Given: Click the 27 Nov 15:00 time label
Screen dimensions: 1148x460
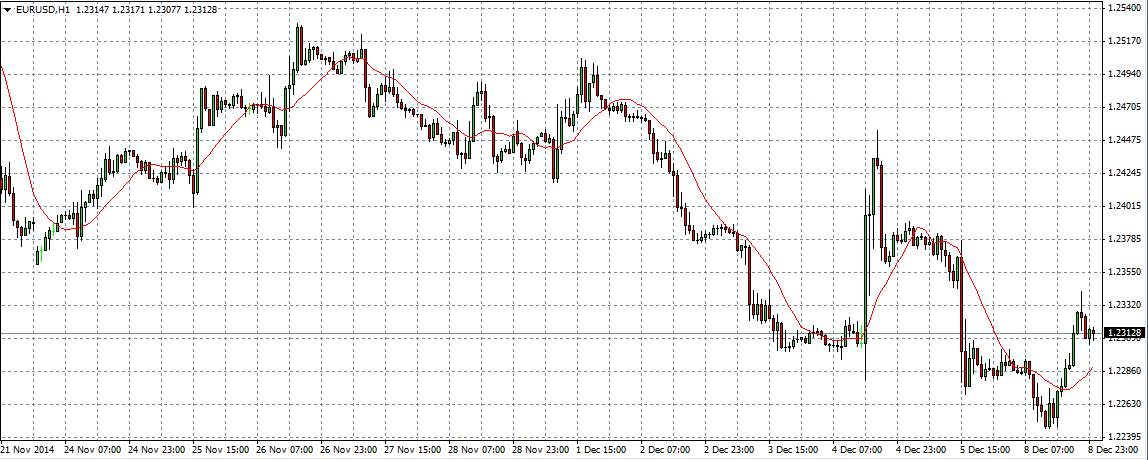Looking at the screenshot, I should (x=411, y=448).
